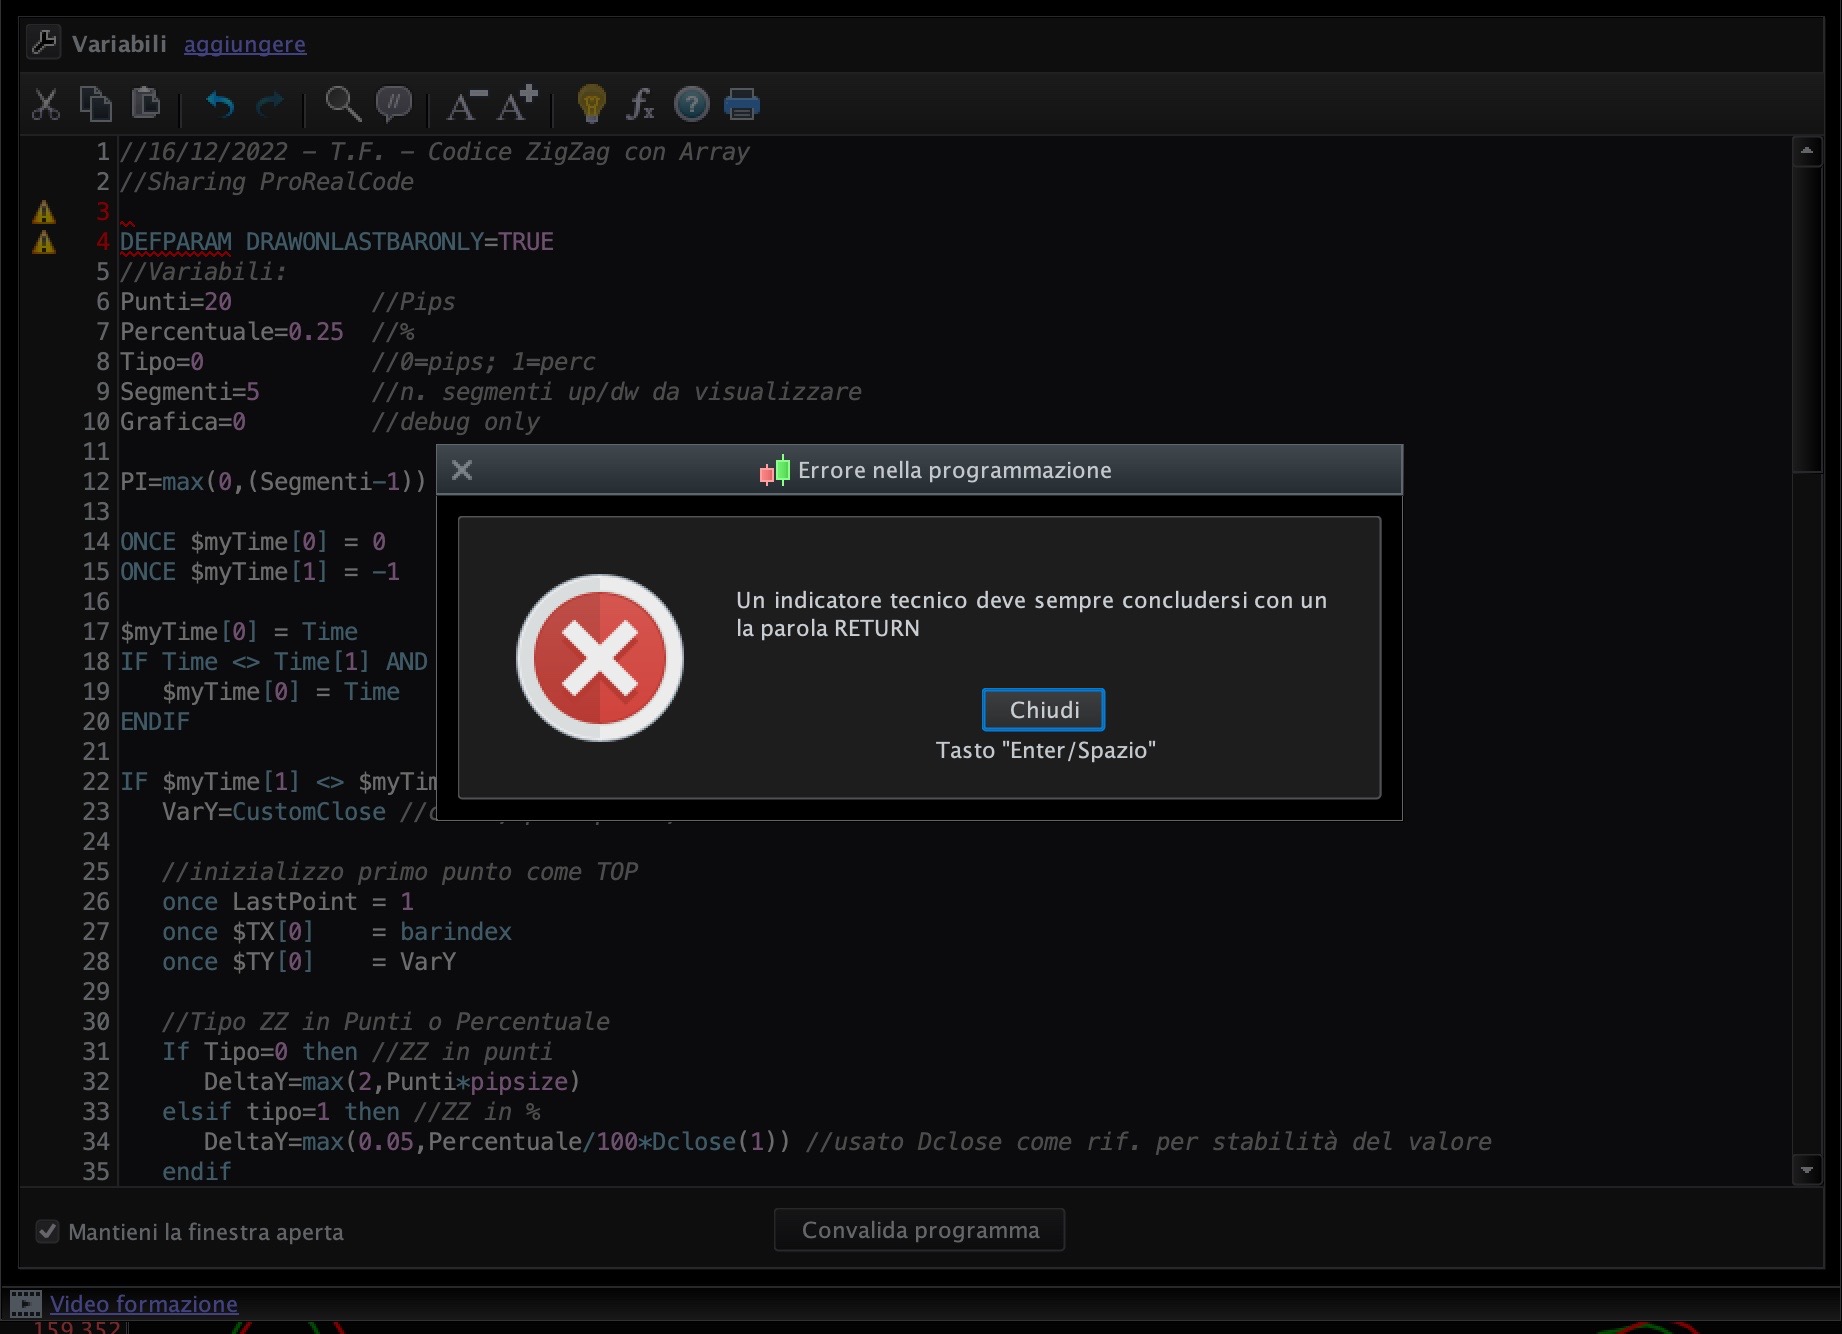Close the error dialog with X
Image resolution: width=1842 pixels, height=1334 pixels.
462,470
